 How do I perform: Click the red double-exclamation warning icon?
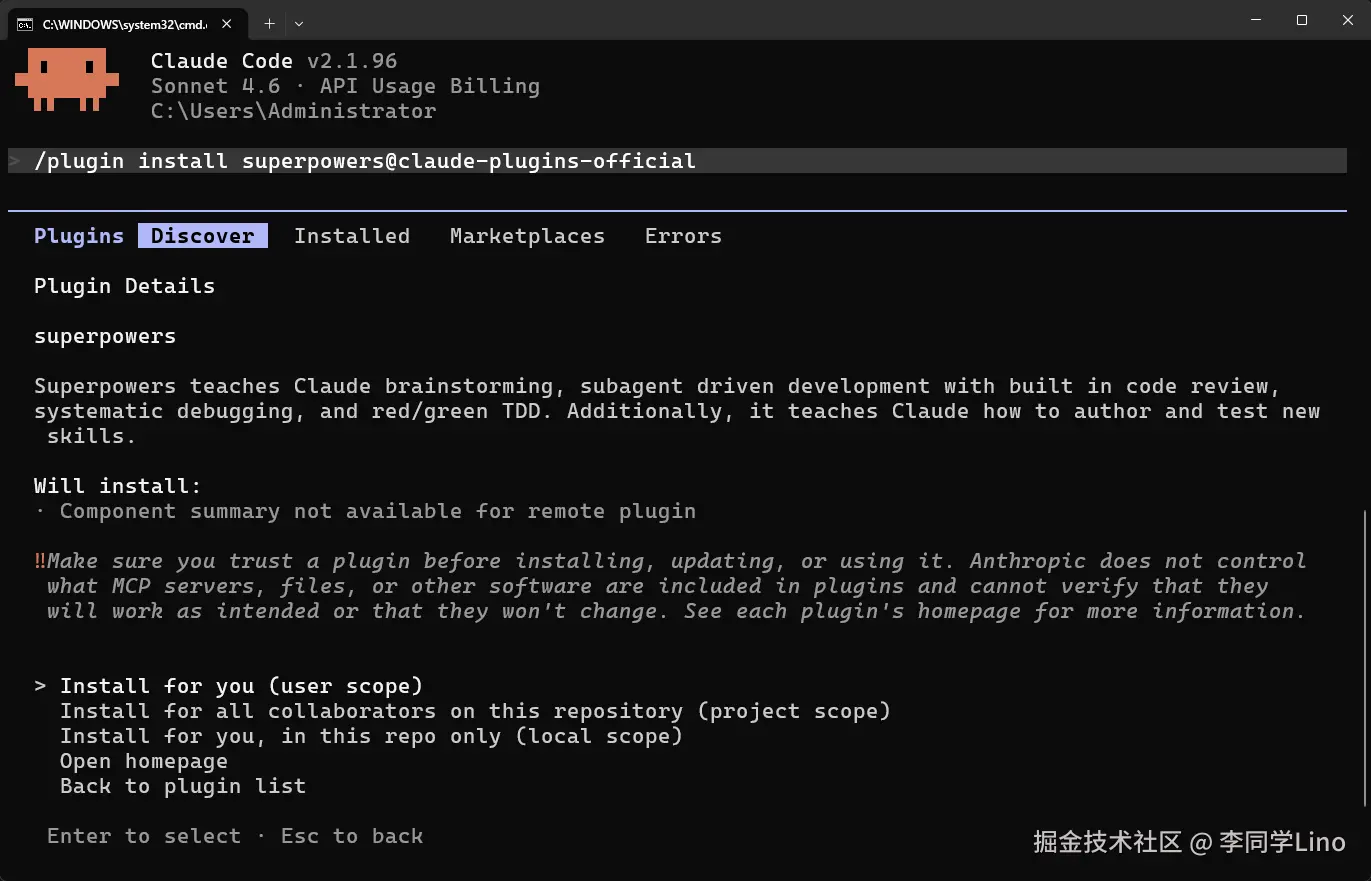(40, 561)
